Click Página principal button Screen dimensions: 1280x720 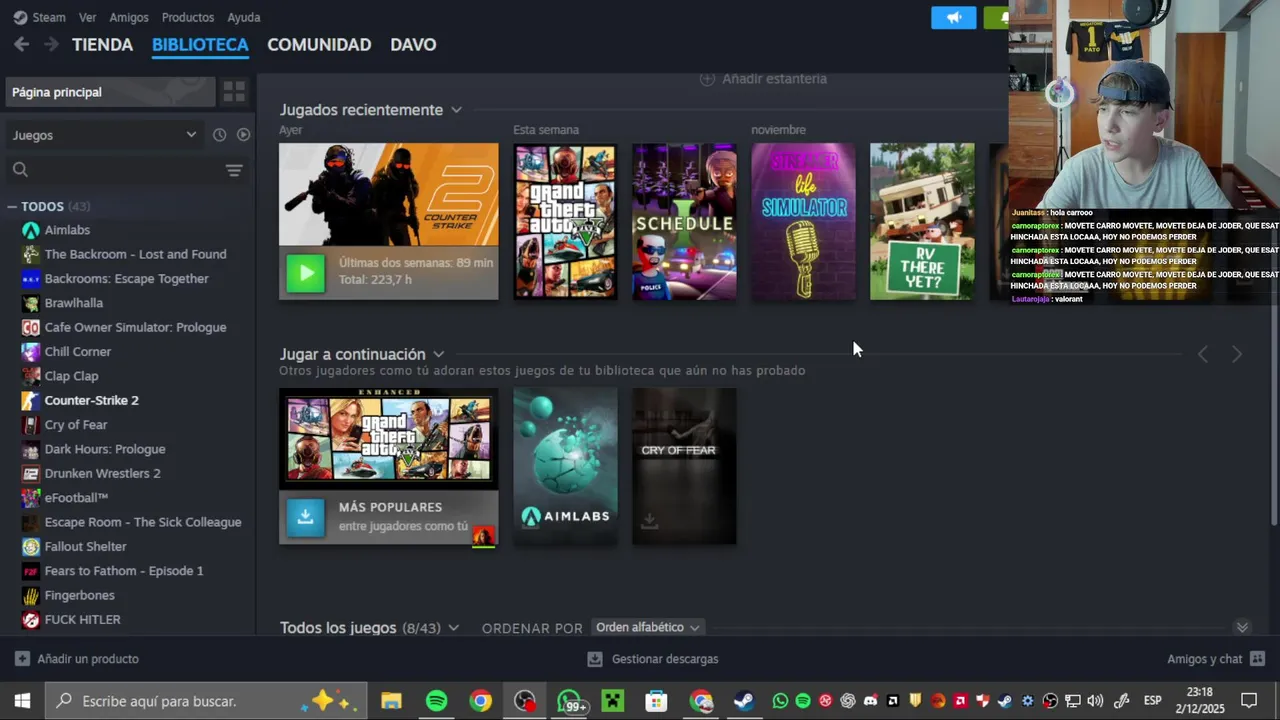tap(110, 92)
